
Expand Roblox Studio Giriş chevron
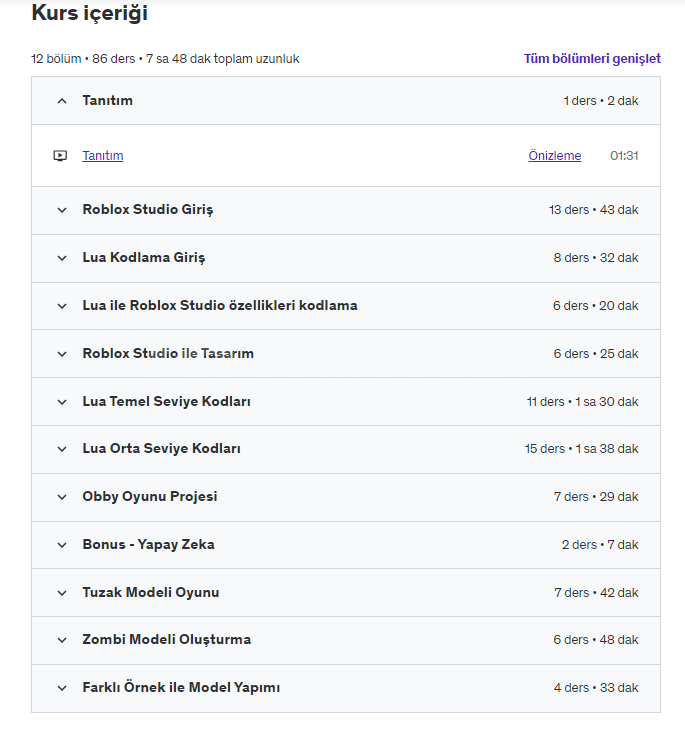(x=62, y=210)
